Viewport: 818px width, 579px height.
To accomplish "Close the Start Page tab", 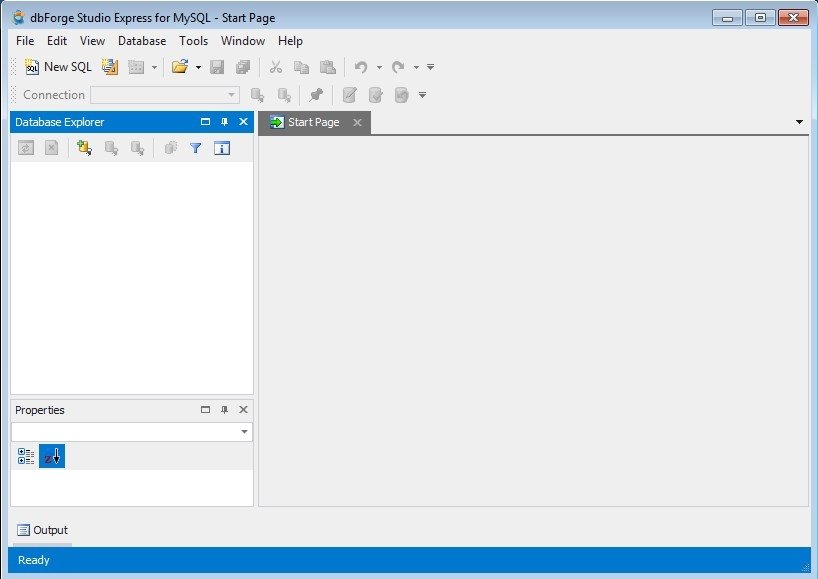I will point(357,122).
